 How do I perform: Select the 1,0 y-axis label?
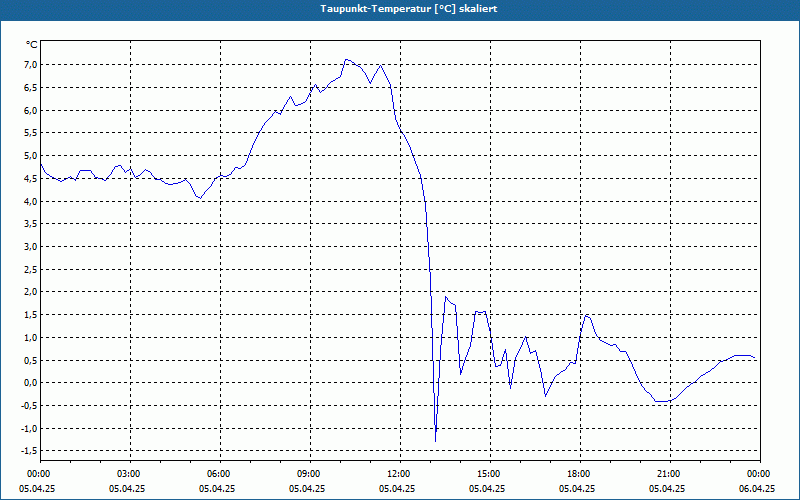[30, 338]
